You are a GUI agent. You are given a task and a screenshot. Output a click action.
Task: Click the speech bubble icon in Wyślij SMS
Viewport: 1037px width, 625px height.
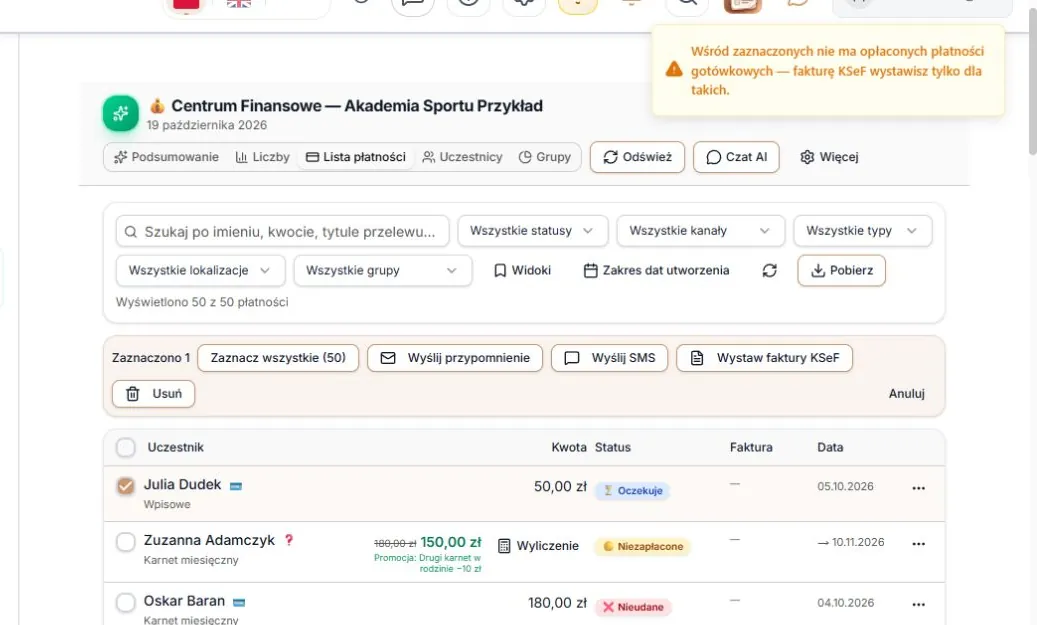pos(572,358)
